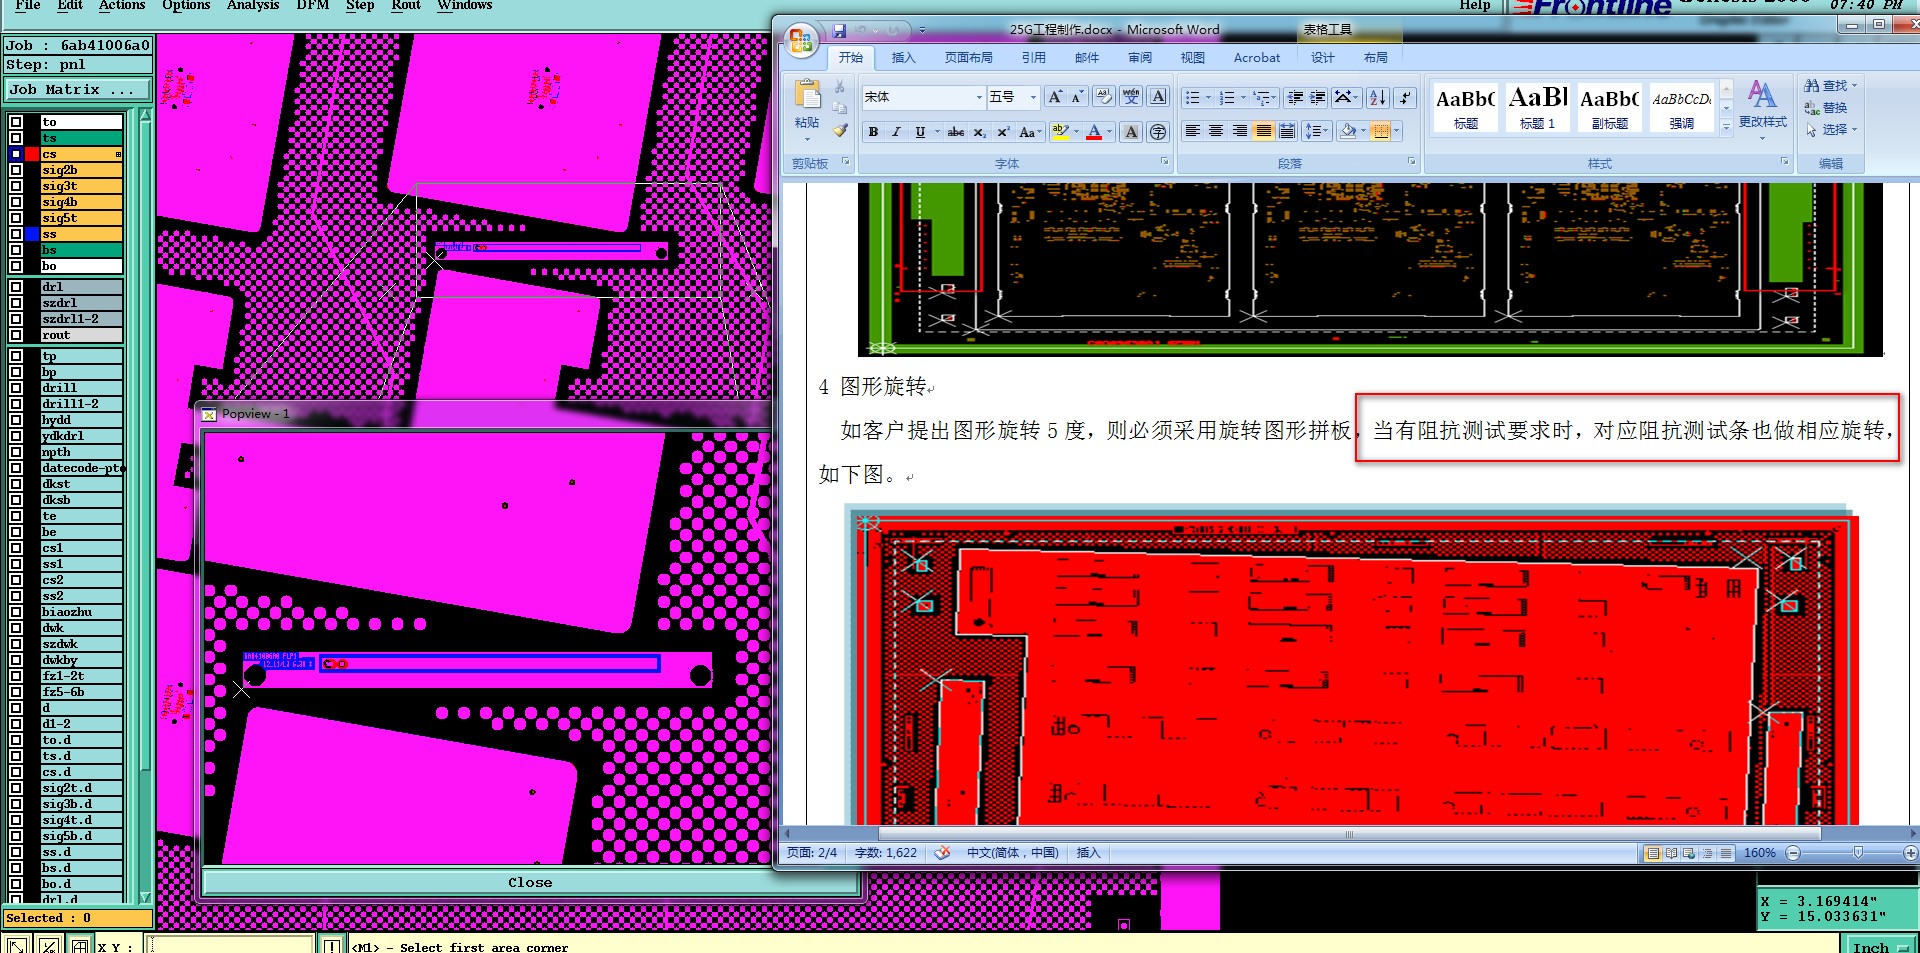Click the yellow text highlight swatch
Image resolution: width=1920 pixels, height=953 pixels.
pyautogui.click(x=1061, y=132)
